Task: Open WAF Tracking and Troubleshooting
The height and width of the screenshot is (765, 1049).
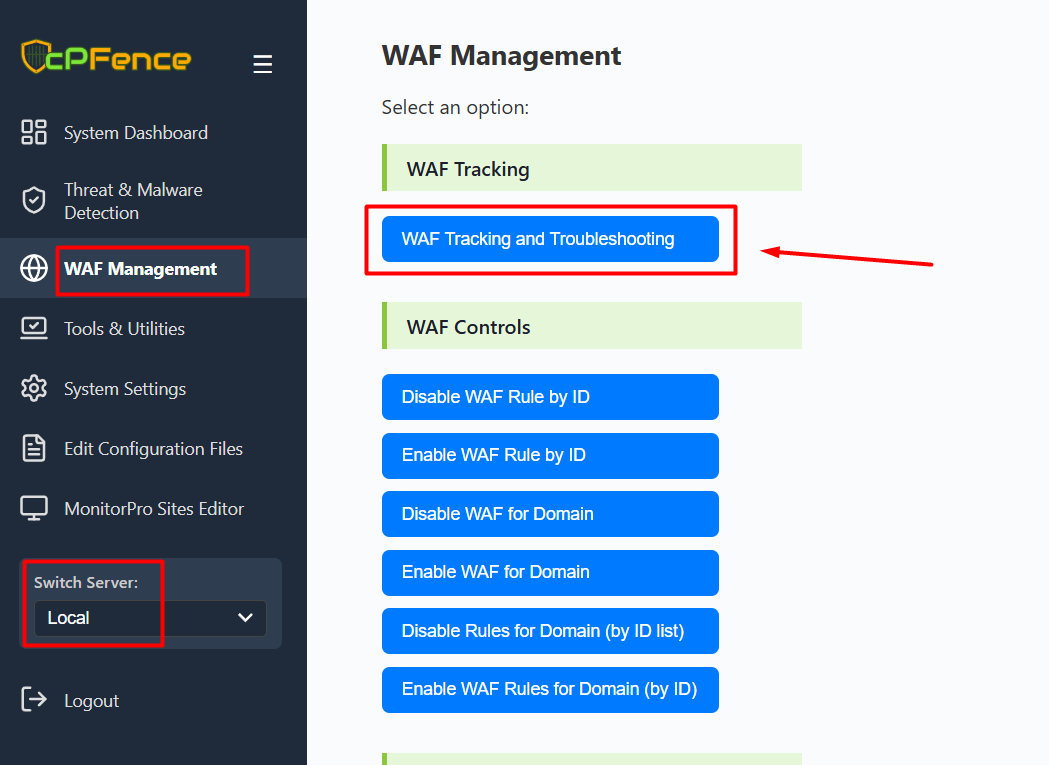Action: [550, 239]
